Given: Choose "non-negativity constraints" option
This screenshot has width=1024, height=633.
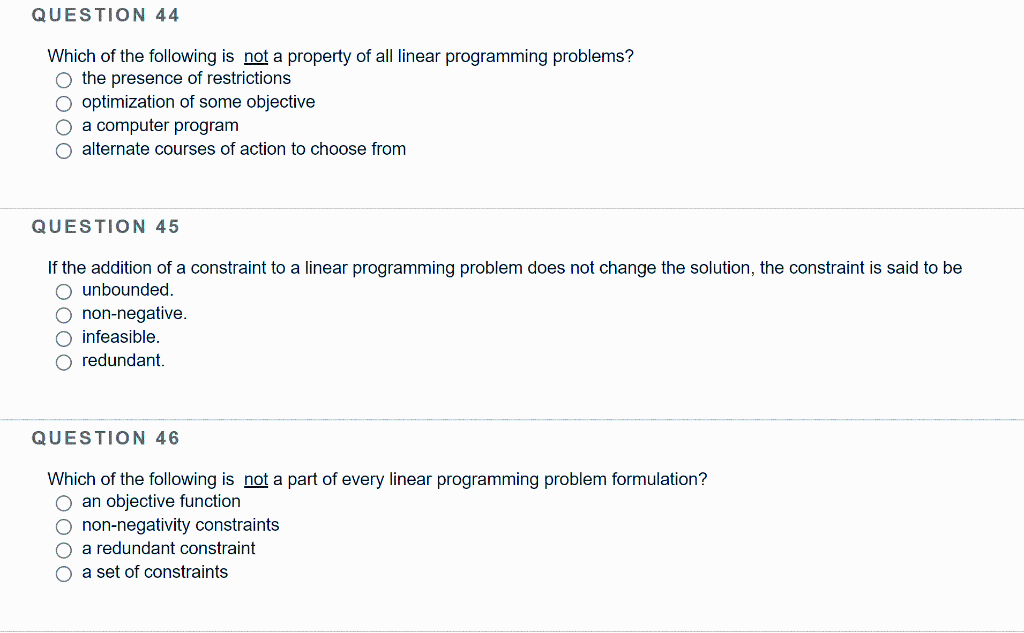Looking at the screenshot, I should point(63,526).
